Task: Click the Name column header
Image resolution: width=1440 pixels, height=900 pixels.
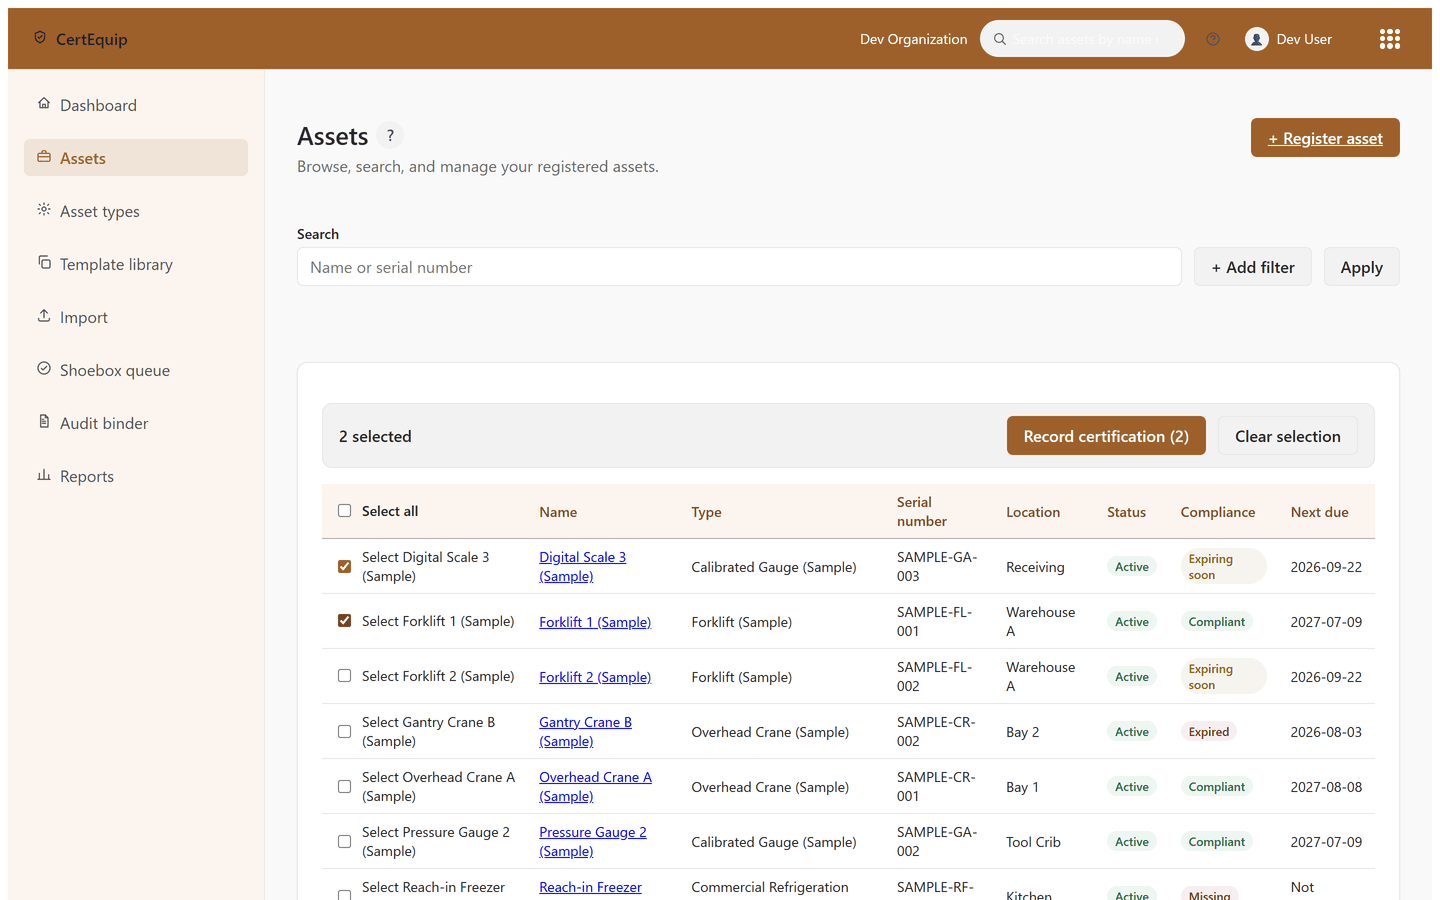Action: click(558, 512)
